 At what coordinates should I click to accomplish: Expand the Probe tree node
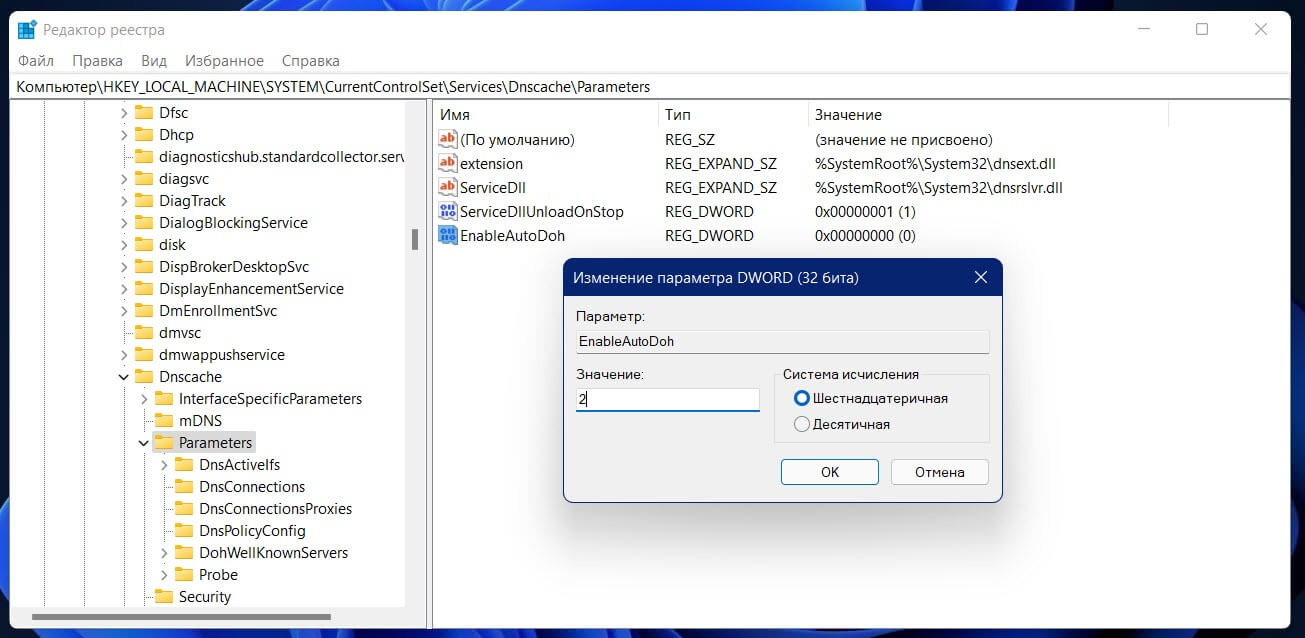(164, 574)
